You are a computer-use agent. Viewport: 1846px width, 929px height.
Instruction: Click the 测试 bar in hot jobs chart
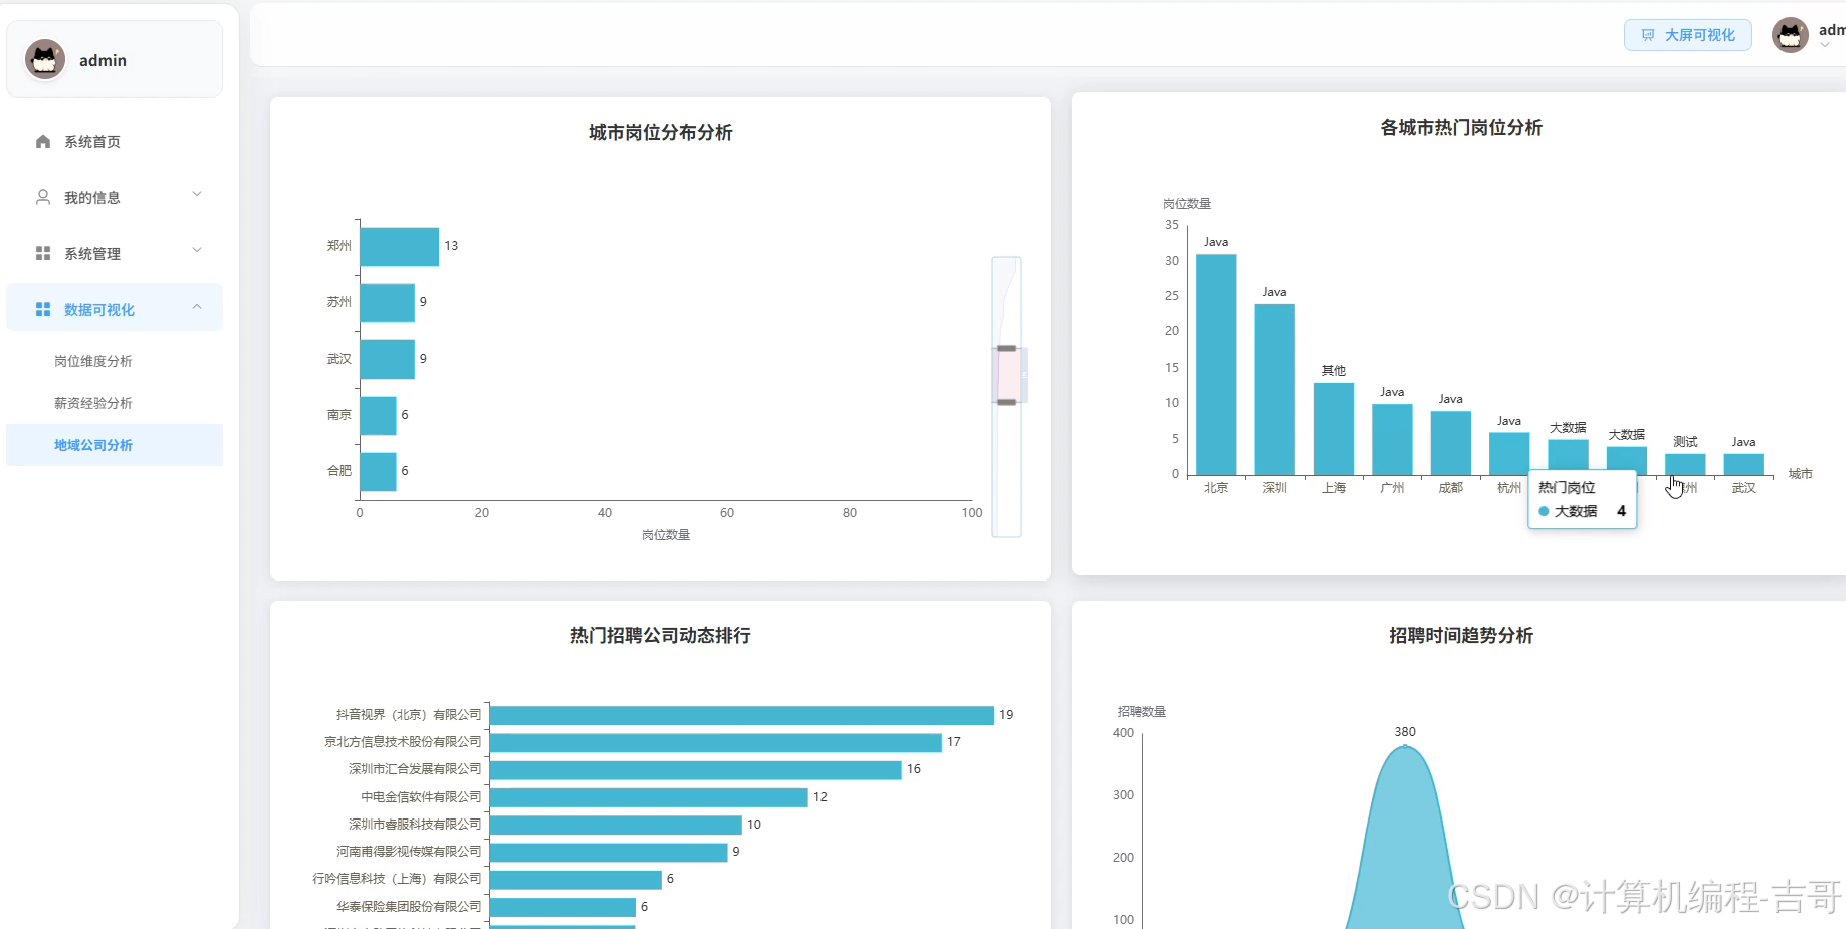[1685, 464]
